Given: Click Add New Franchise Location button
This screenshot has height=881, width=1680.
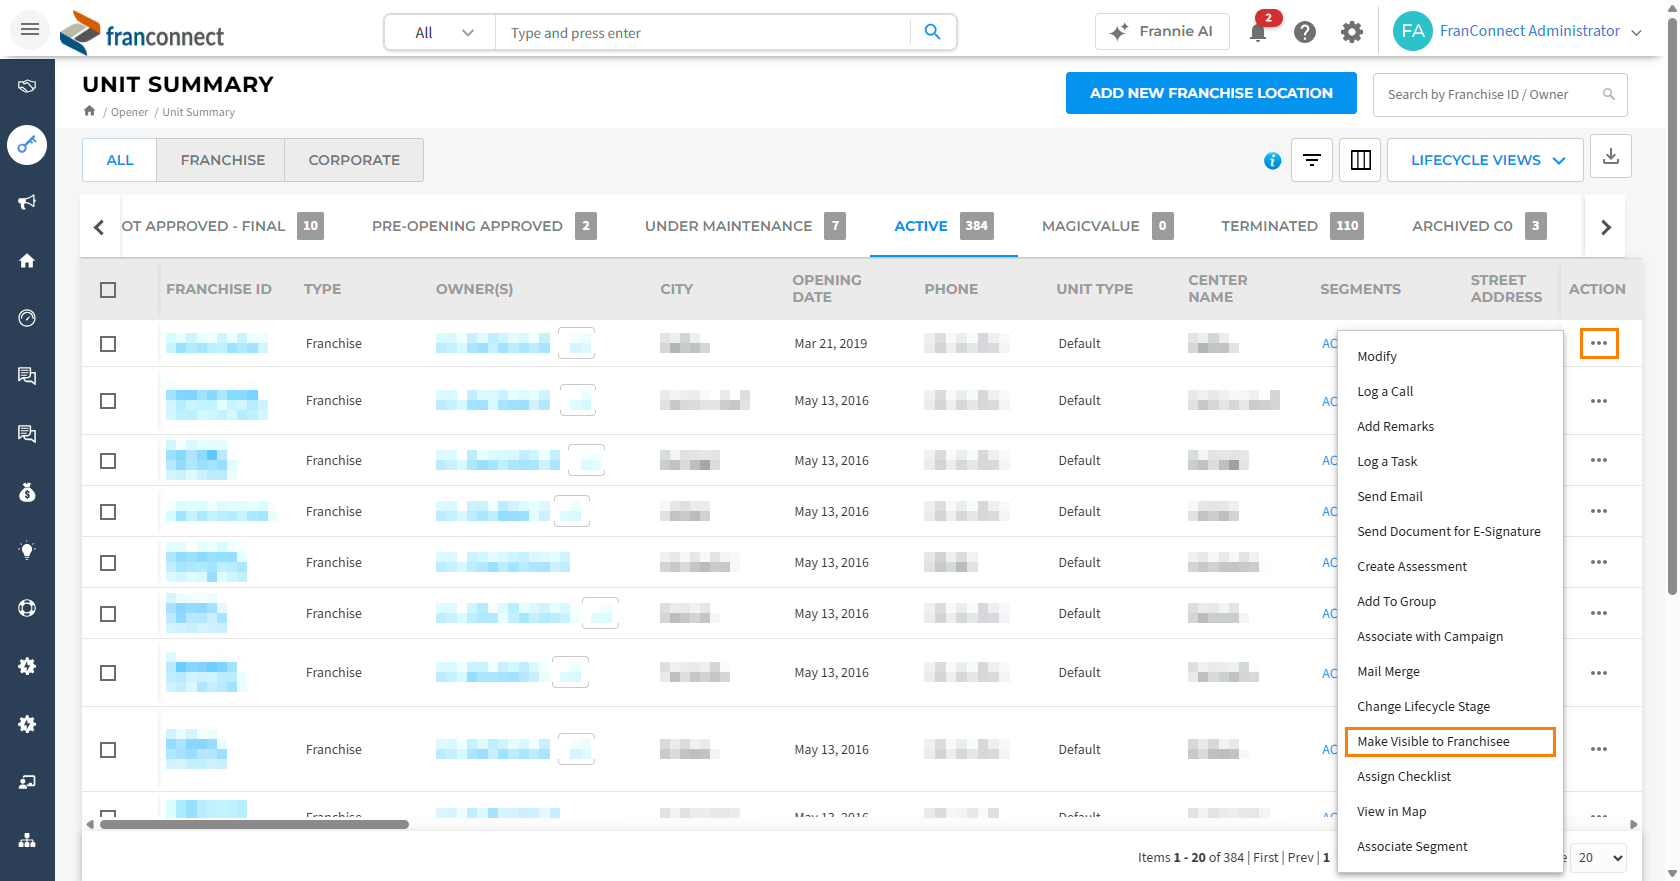Looking at the screenshot, I should (1211, 93).
